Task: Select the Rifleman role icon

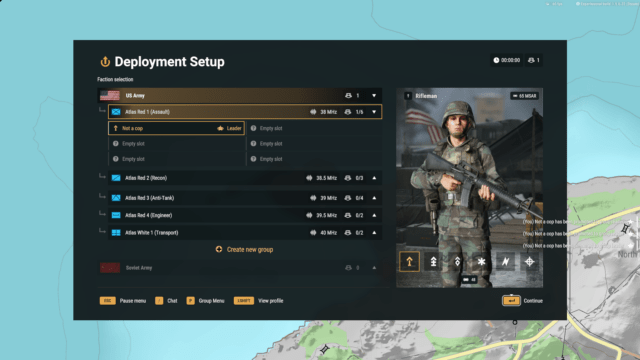Action: (x=409, y=262)
